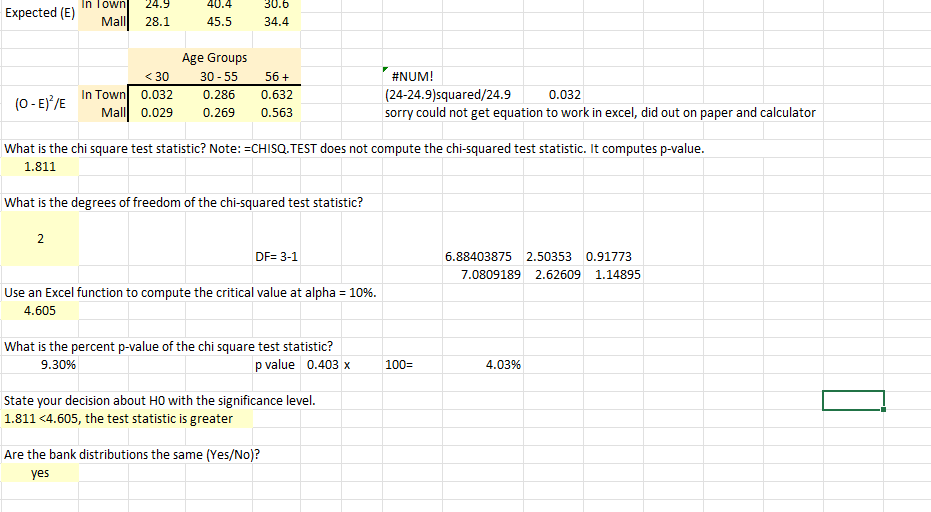Click the expected Mall value 28.1
The image size is (931, 512).
pyautogui.click(x=157, y=22)
